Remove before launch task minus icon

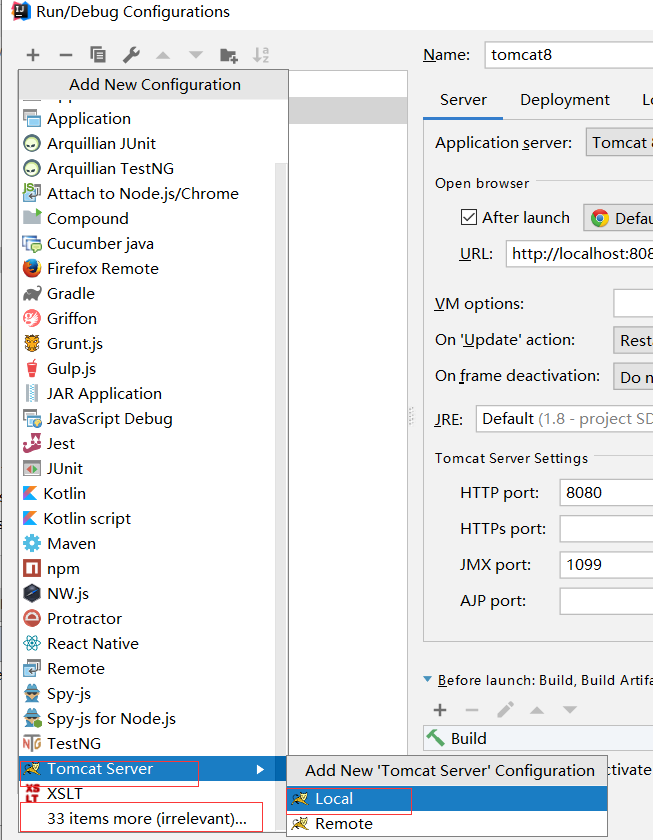pos(472,710)
